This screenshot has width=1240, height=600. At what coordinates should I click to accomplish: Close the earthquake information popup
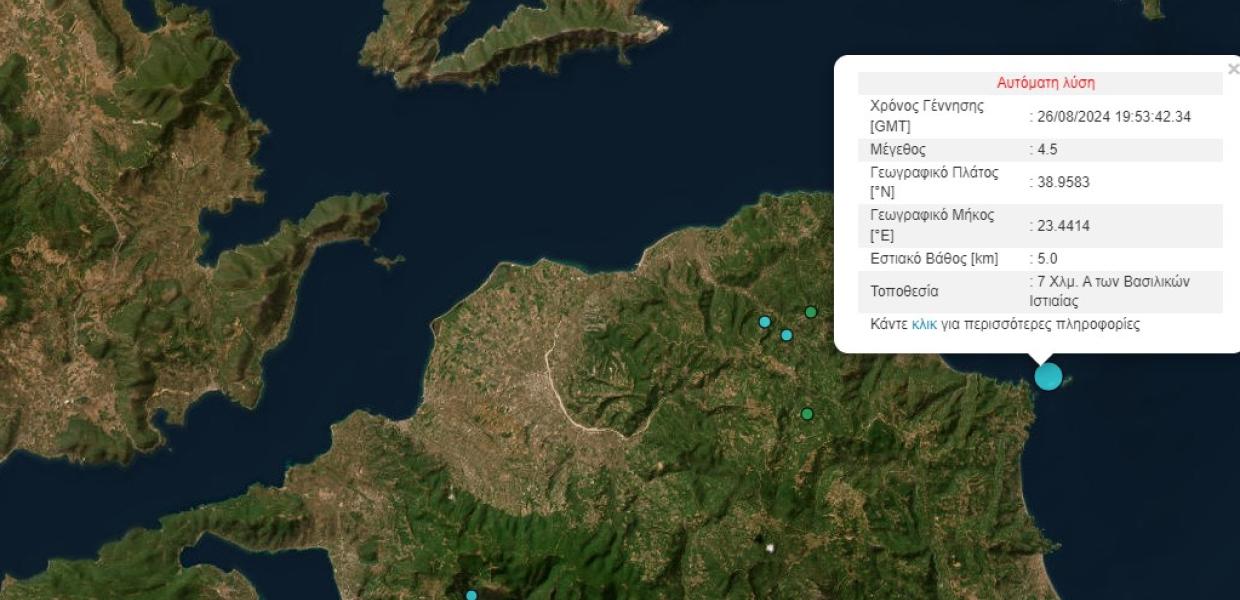[x=1233, y=69]
